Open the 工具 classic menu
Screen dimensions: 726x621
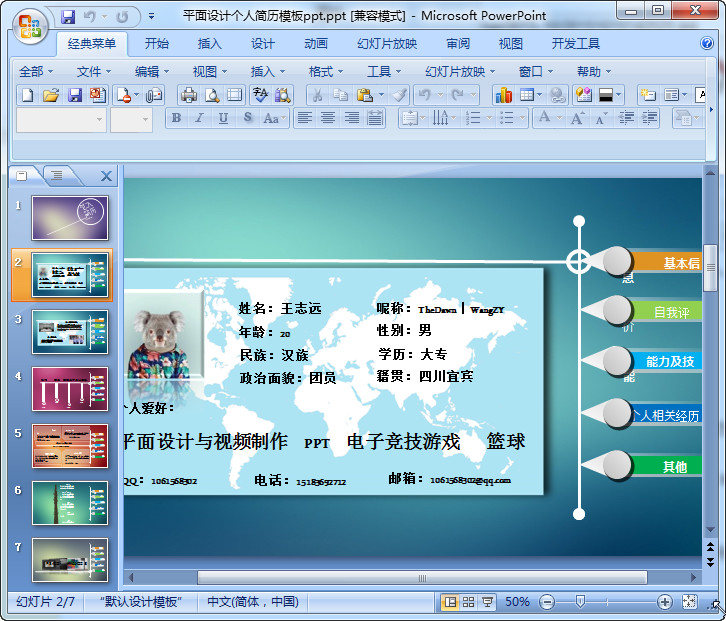[x=383, y=72]
